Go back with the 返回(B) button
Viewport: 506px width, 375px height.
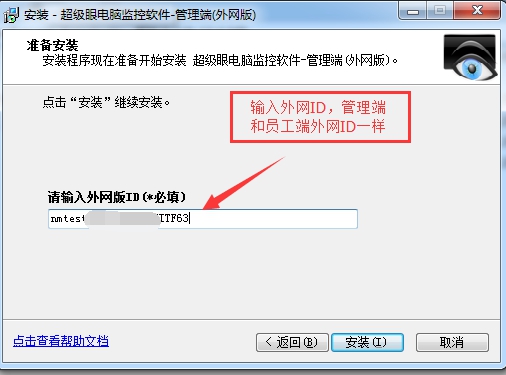pyautogui.click(x=292, y=342)
